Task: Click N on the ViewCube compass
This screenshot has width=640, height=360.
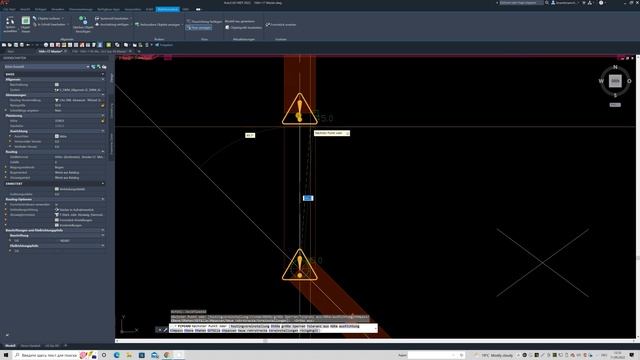Action: coord(615,67)
